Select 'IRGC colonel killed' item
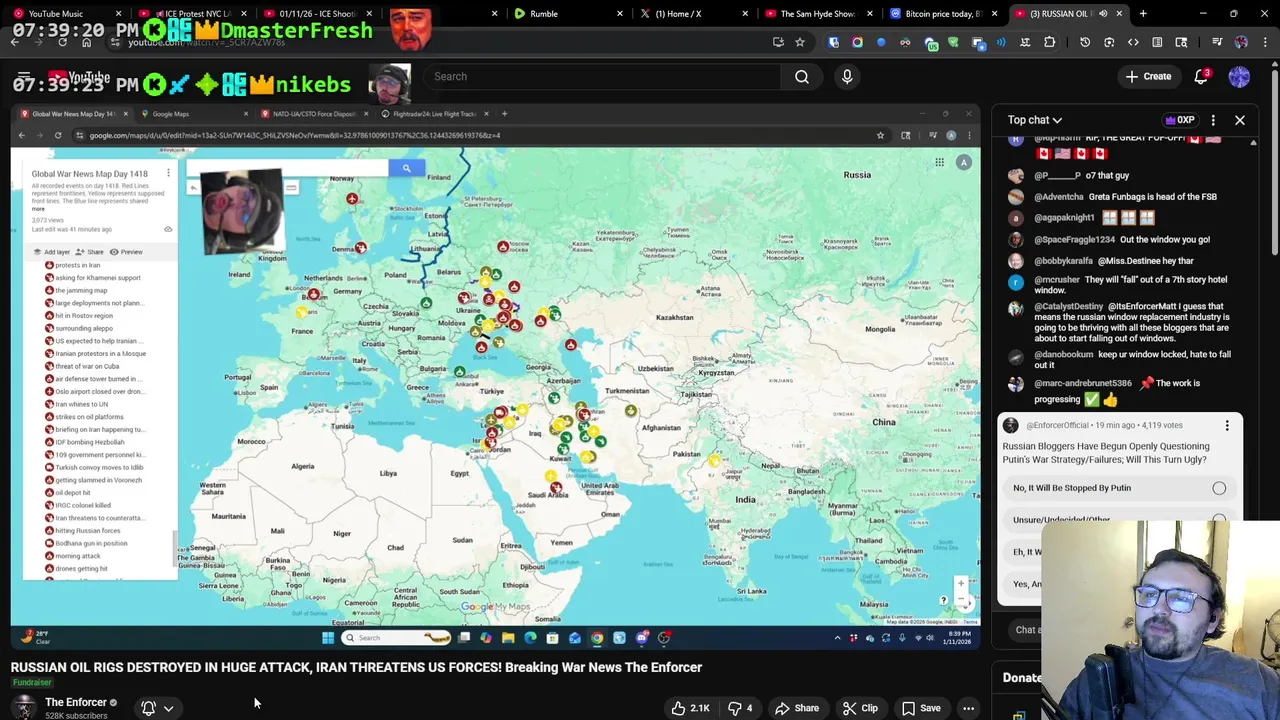 click(82, 505)
